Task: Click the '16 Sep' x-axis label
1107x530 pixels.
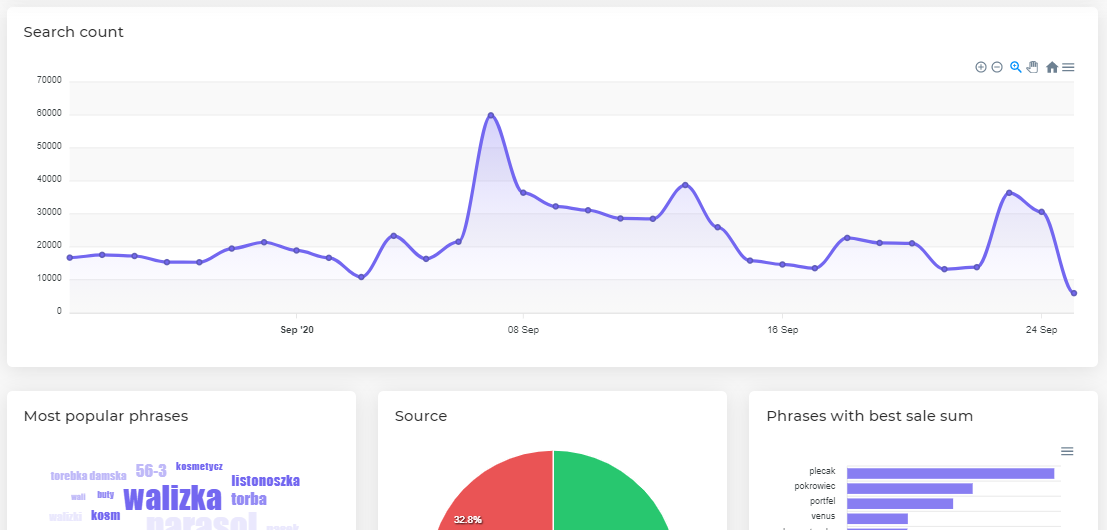Action: pos(783,330)
